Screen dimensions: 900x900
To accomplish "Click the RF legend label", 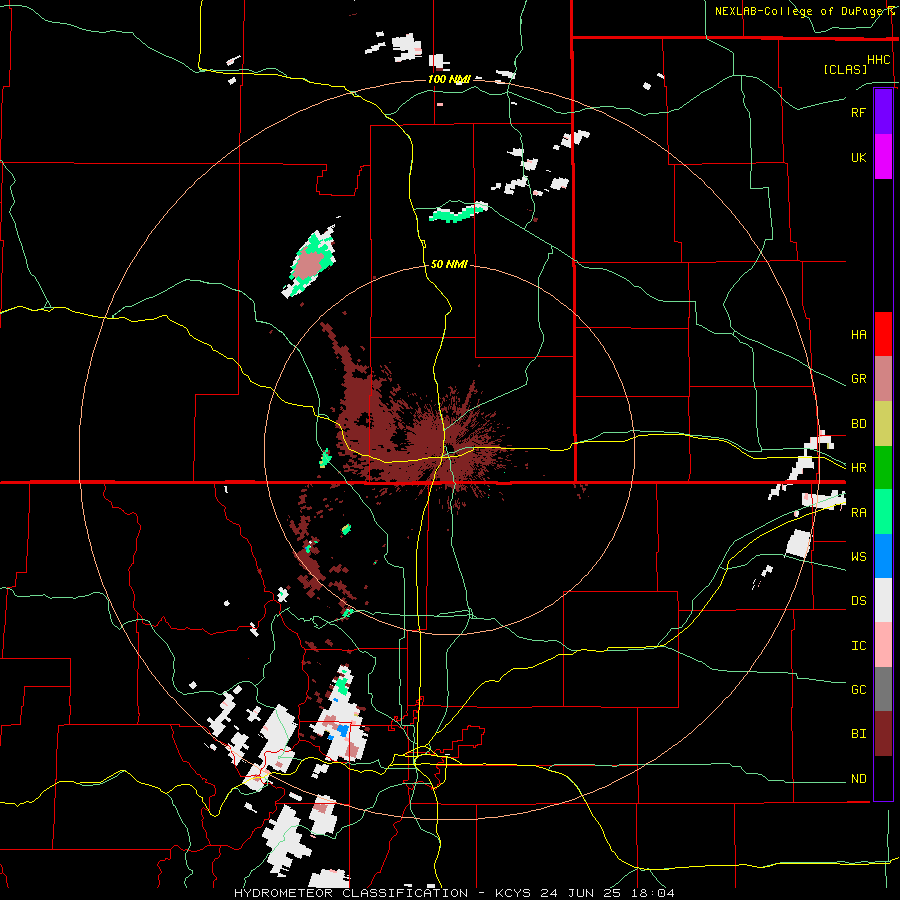I will tap(858, 113).
